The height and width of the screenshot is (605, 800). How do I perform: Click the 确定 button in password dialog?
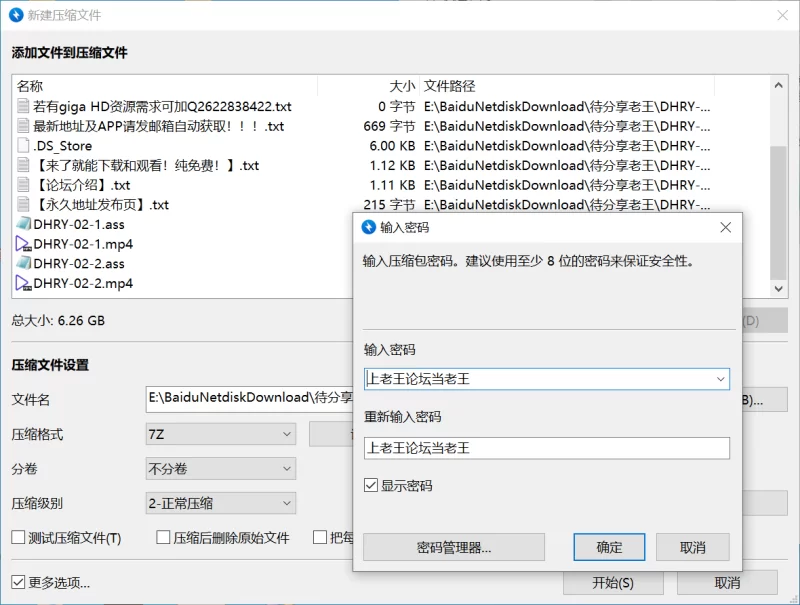coord(609,547)
